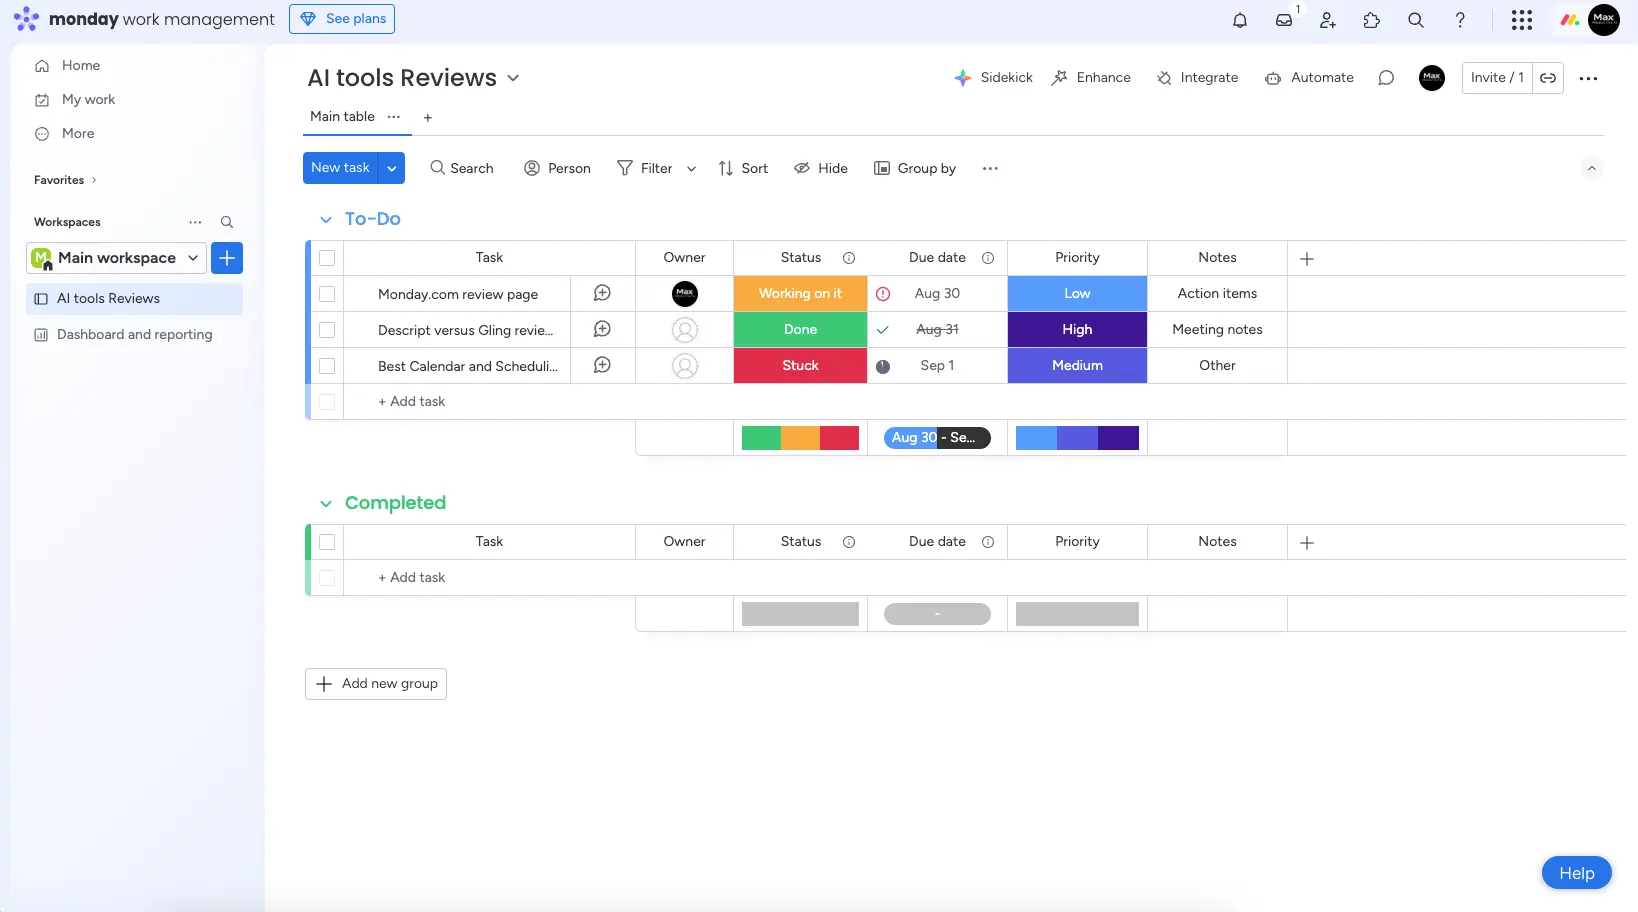The image size is (1638, 912).
Task: Change status of Monday.com review page
Action: pyautogui.click(x=800, y=294)
